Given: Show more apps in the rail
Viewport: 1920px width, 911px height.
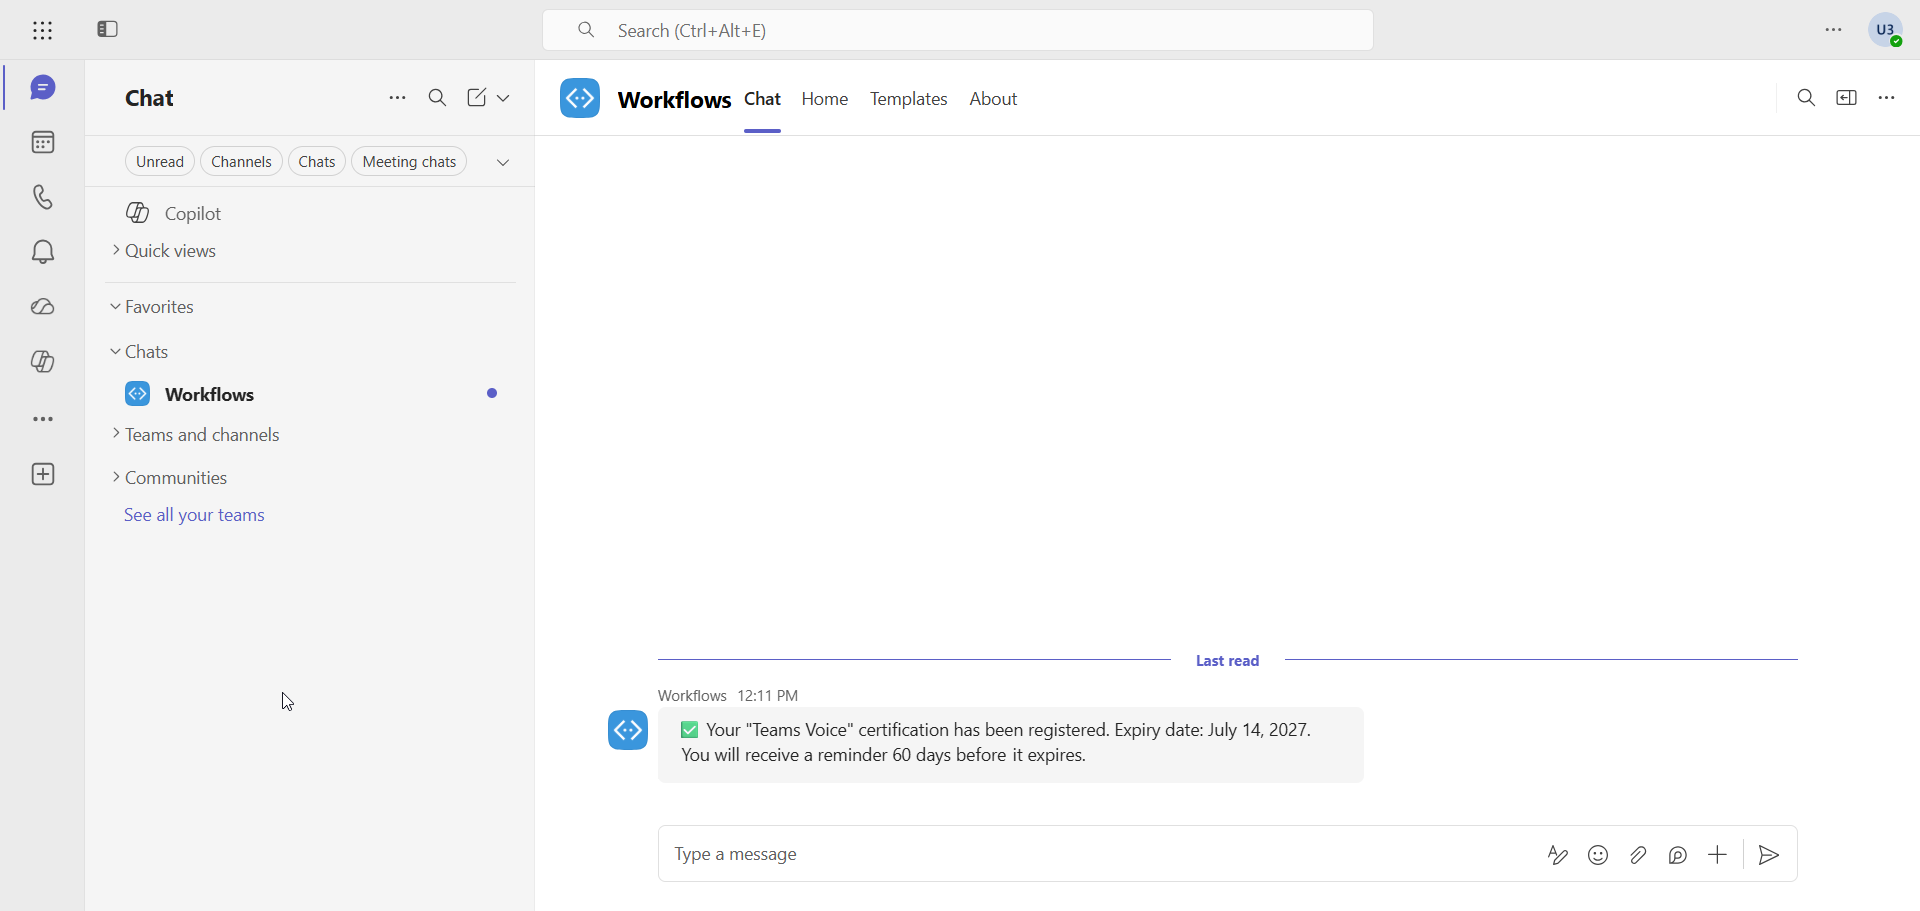Looking at the screenshot, I should (43, 420).
